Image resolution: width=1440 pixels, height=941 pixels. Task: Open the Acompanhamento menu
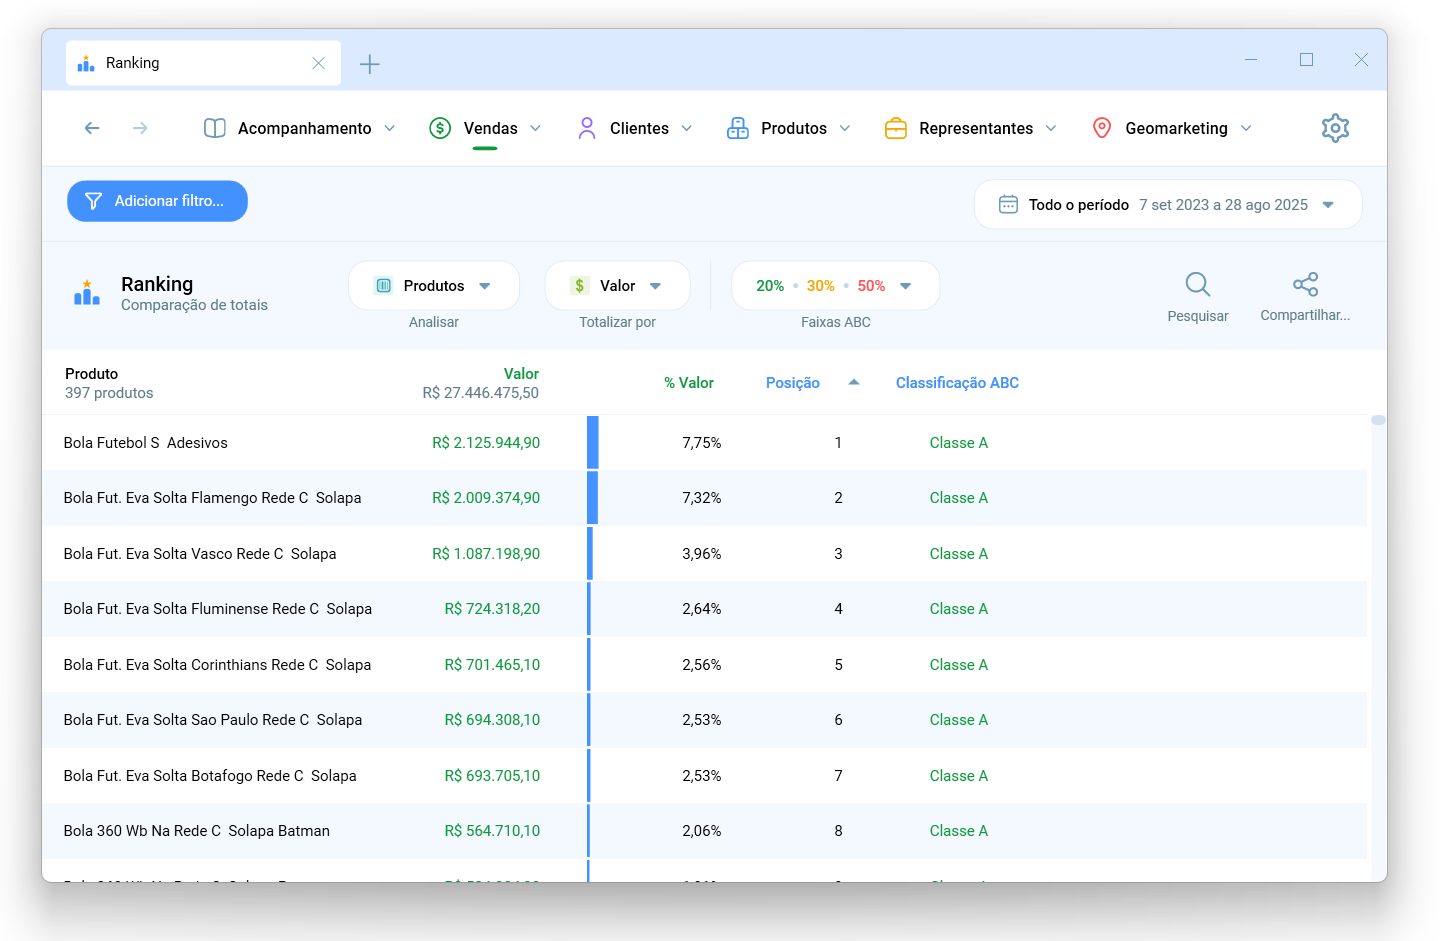tap(300, 128)
